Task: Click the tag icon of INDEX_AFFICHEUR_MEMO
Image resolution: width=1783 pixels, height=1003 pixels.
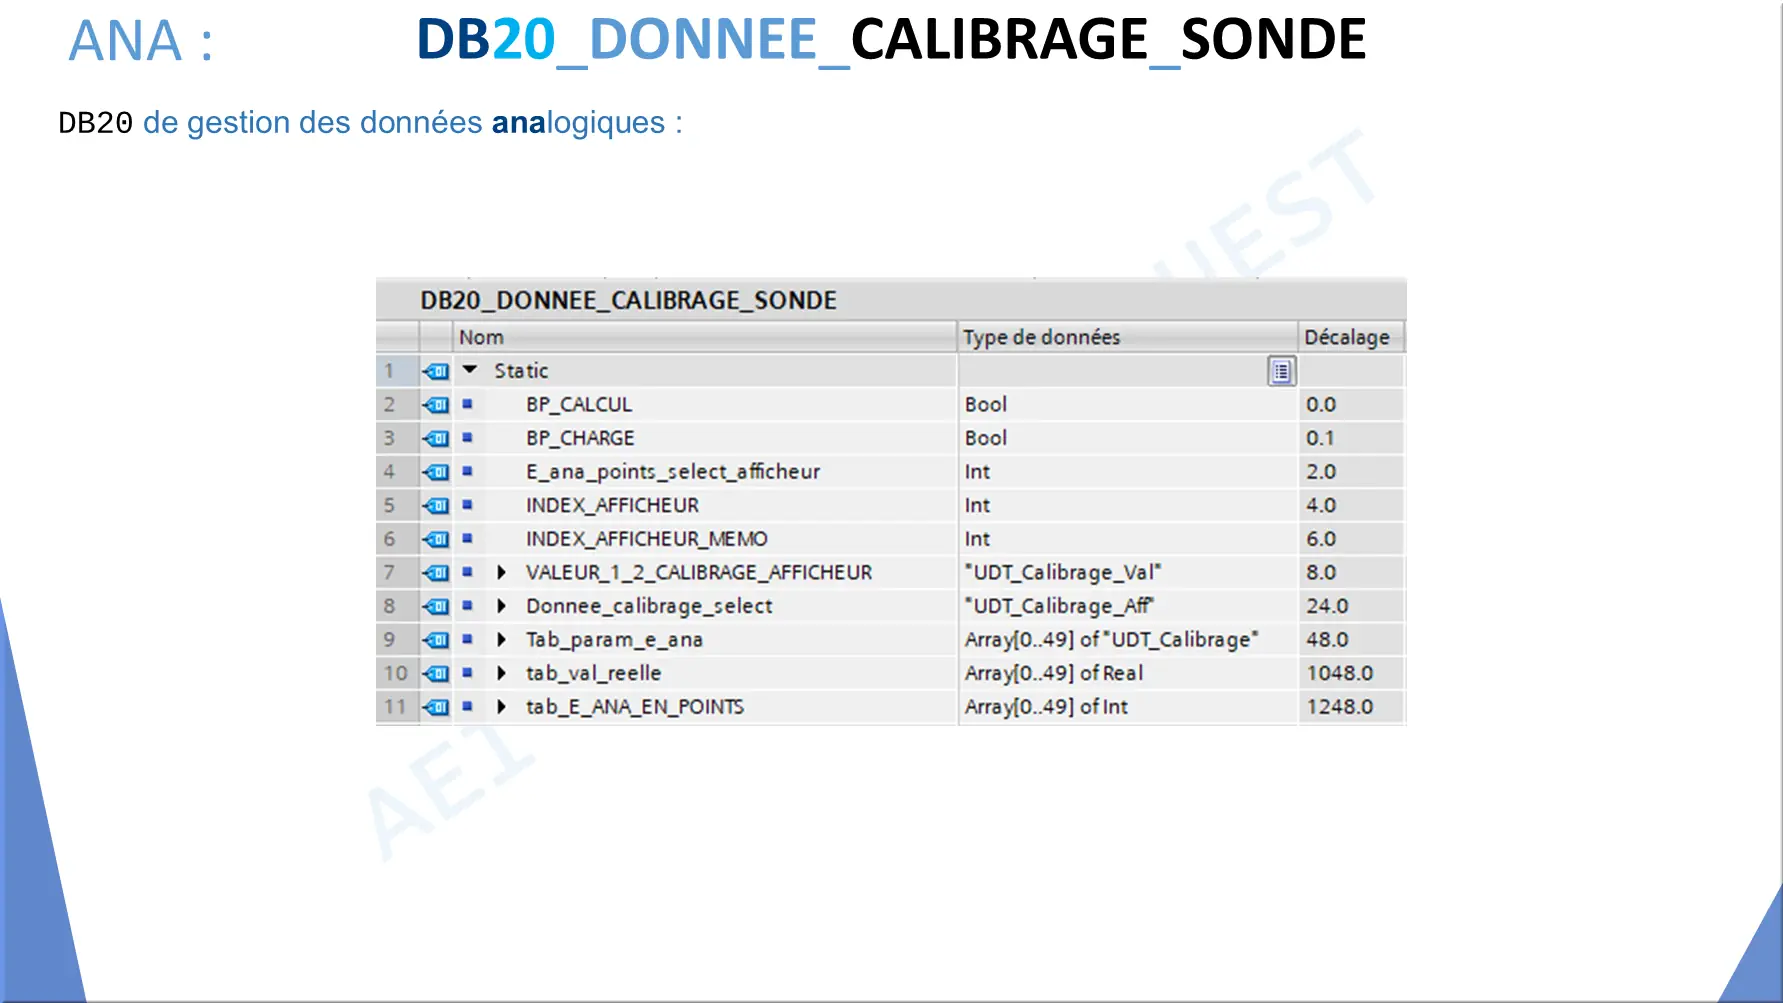Action: 436,539
